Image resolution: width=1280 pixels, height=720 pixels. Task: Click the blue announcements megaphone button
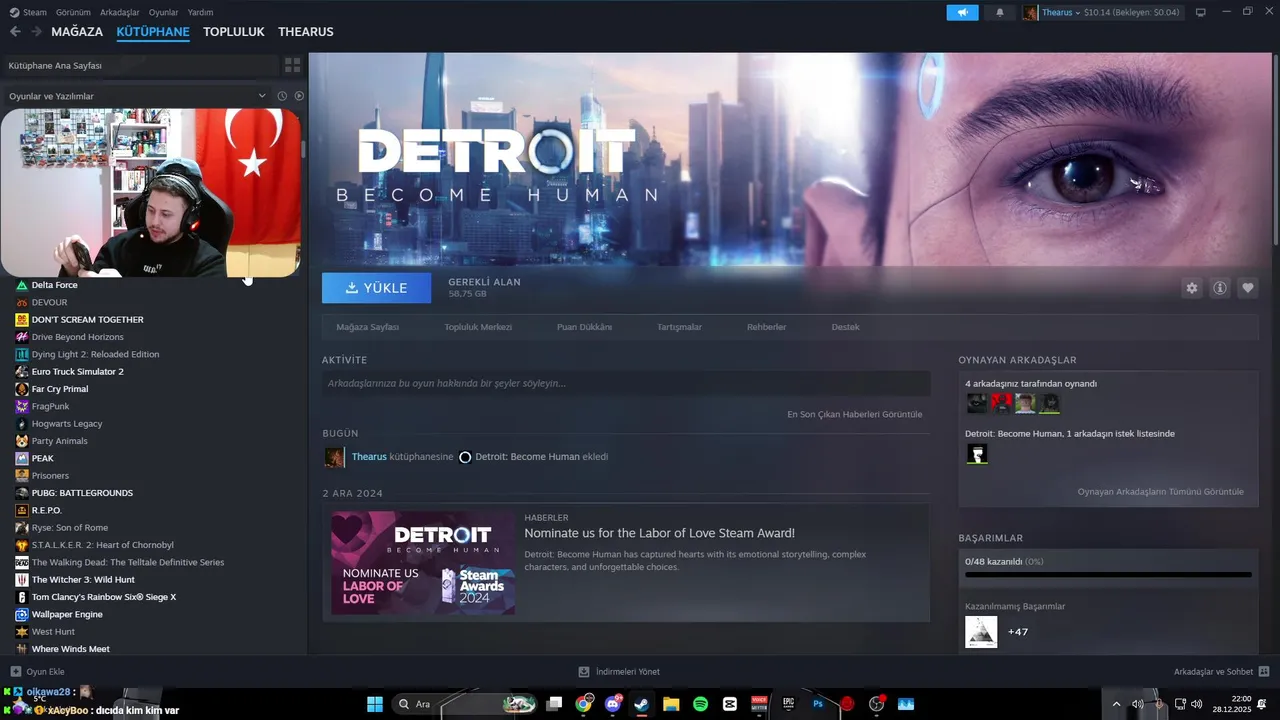tap(962, 12)
